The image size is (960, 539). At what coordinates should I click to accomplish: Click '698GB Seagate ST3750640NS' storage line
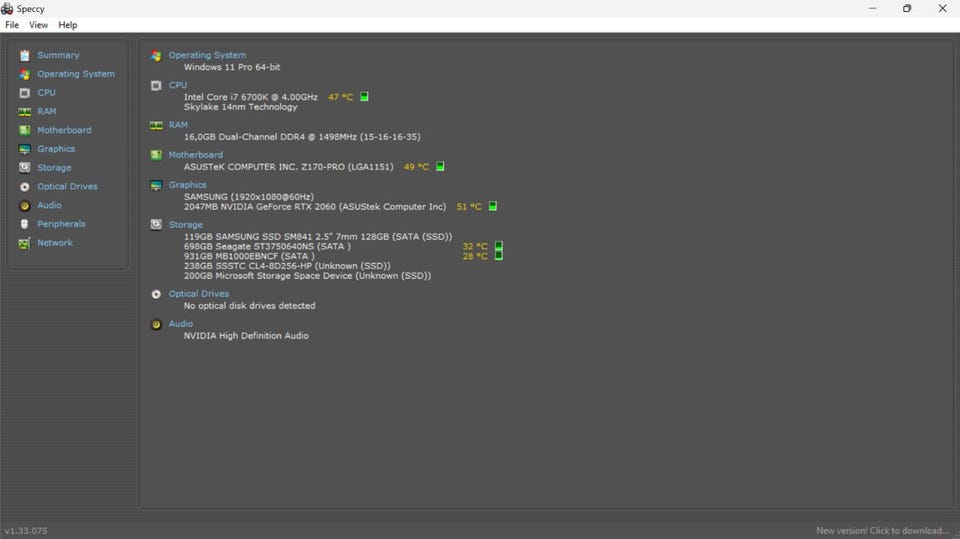point(267,246)
